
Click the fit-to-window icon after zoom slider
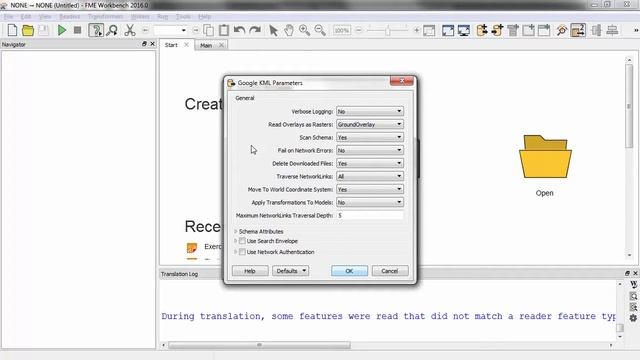click(x=429, y=30)
